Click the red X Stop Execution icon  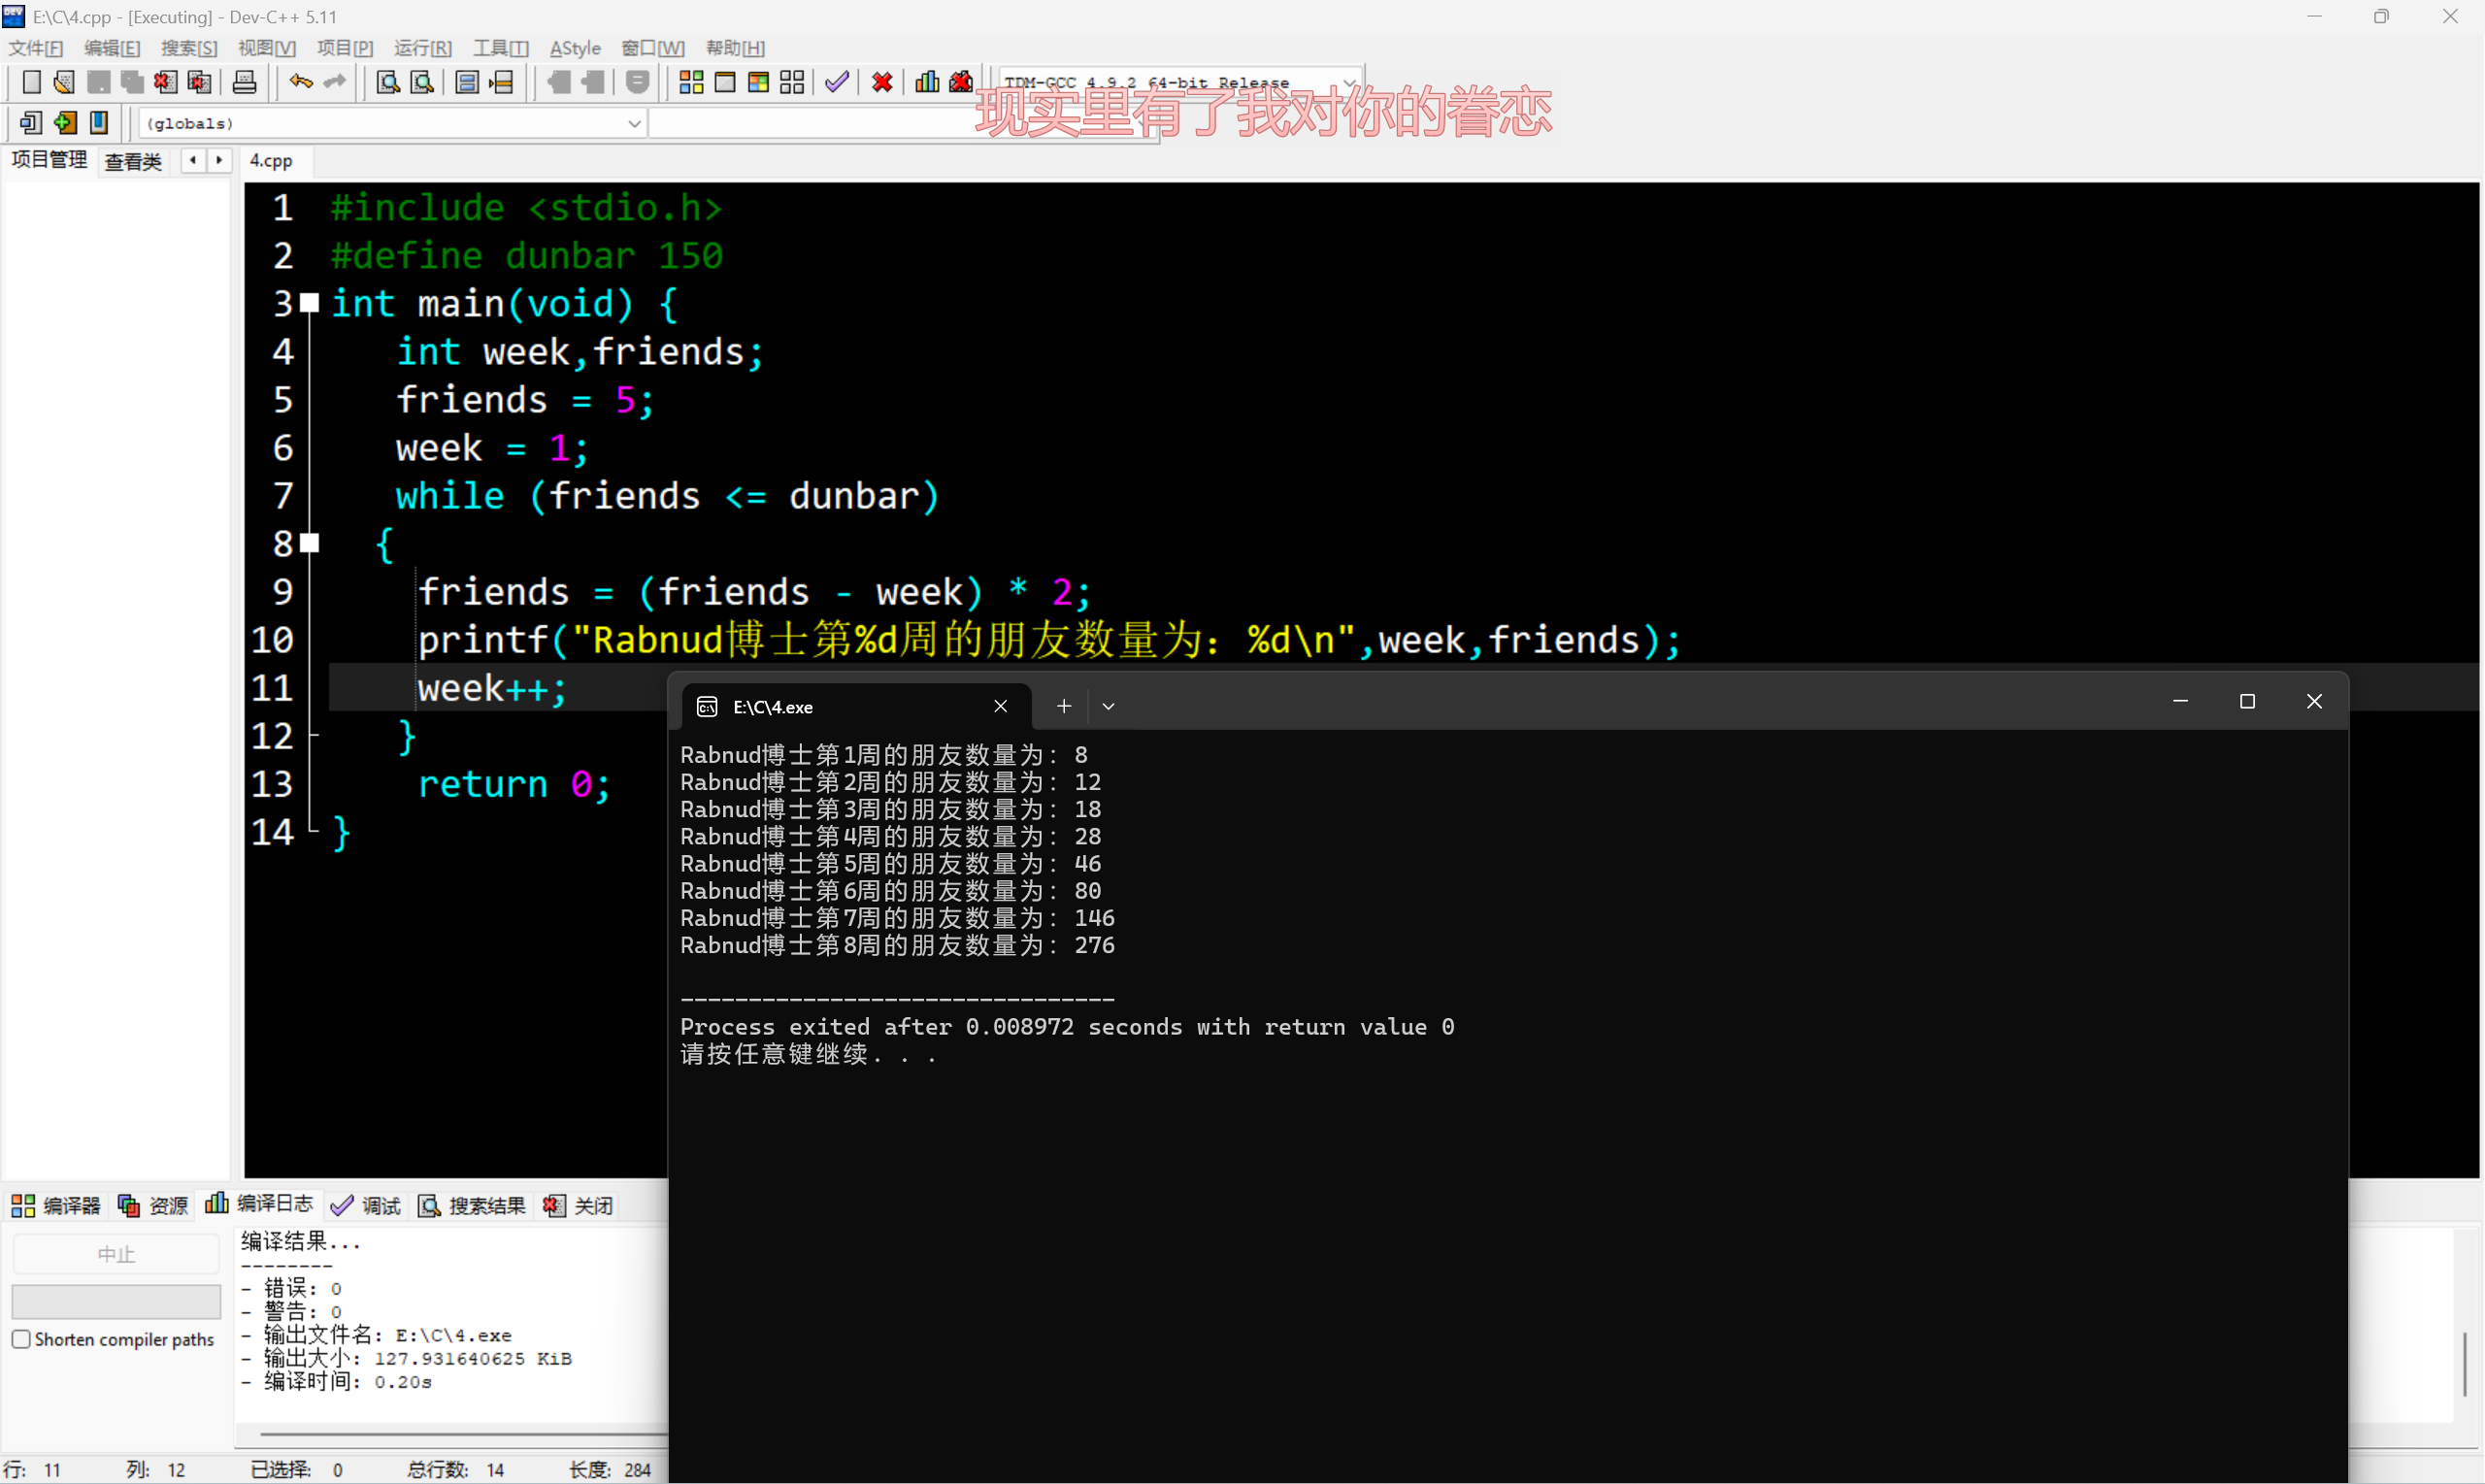[882, 82]
